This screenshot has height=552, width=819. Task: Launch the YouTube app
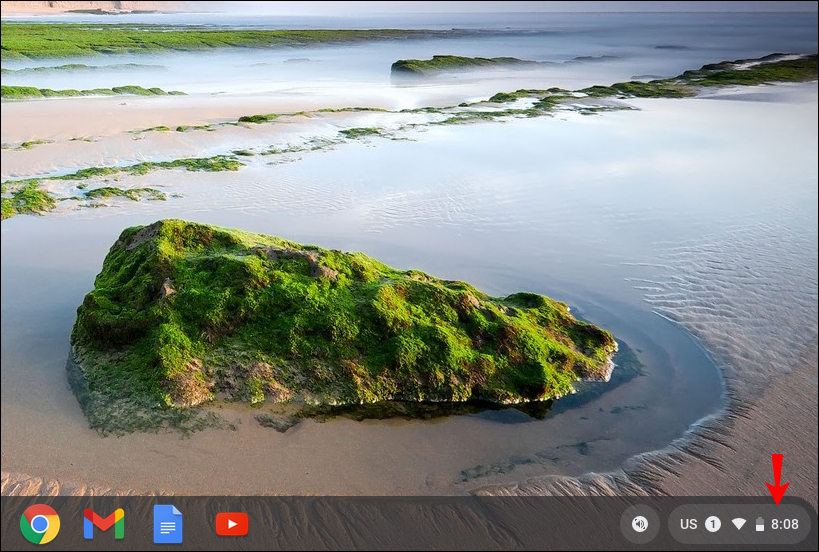[232, 524]
